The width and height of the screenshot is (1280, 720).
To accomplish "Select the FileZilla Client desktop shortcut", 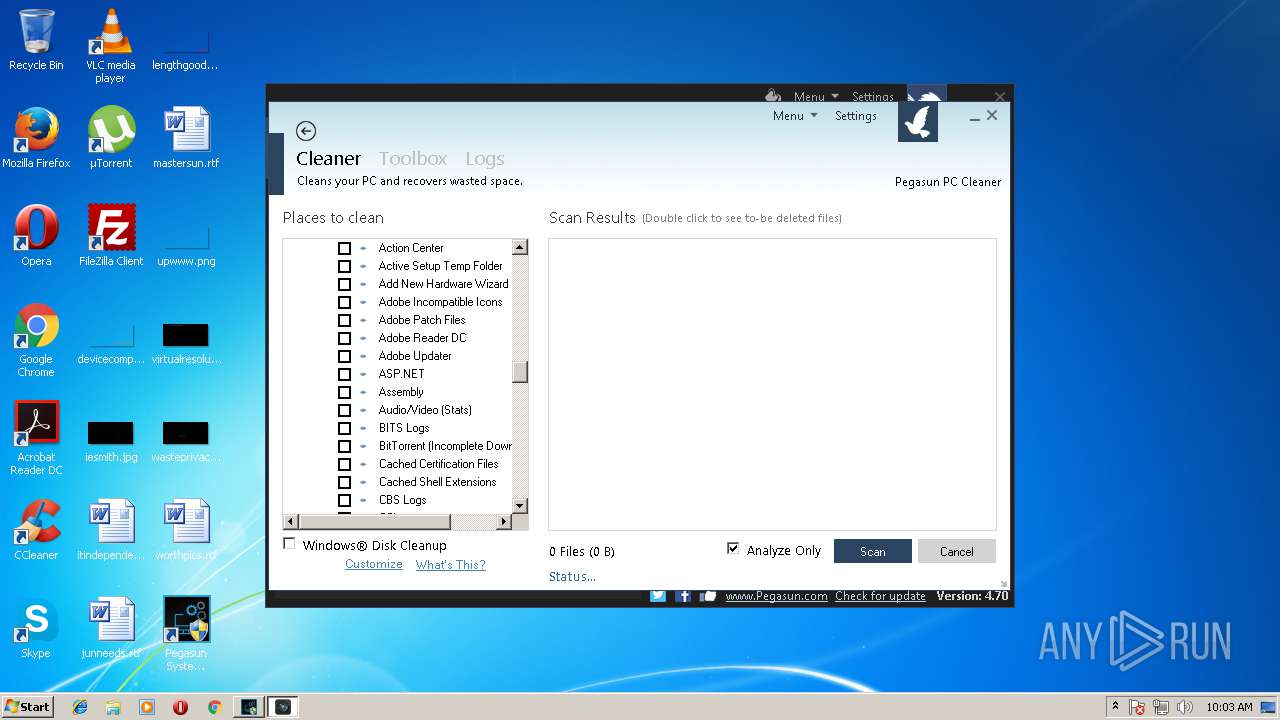I will tap(111, 236).
